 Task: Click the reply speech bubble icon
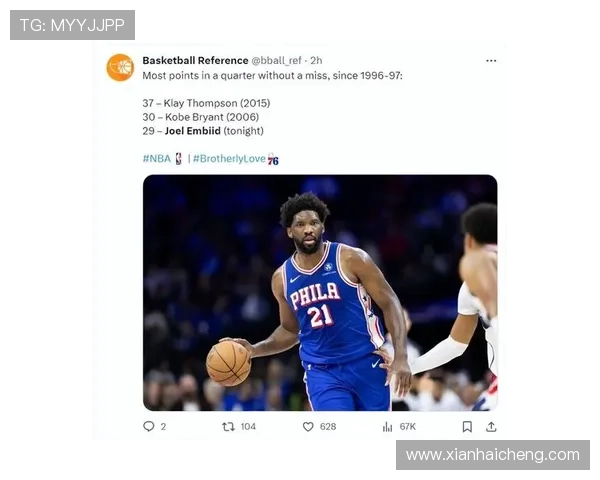(x=148, y=426)
